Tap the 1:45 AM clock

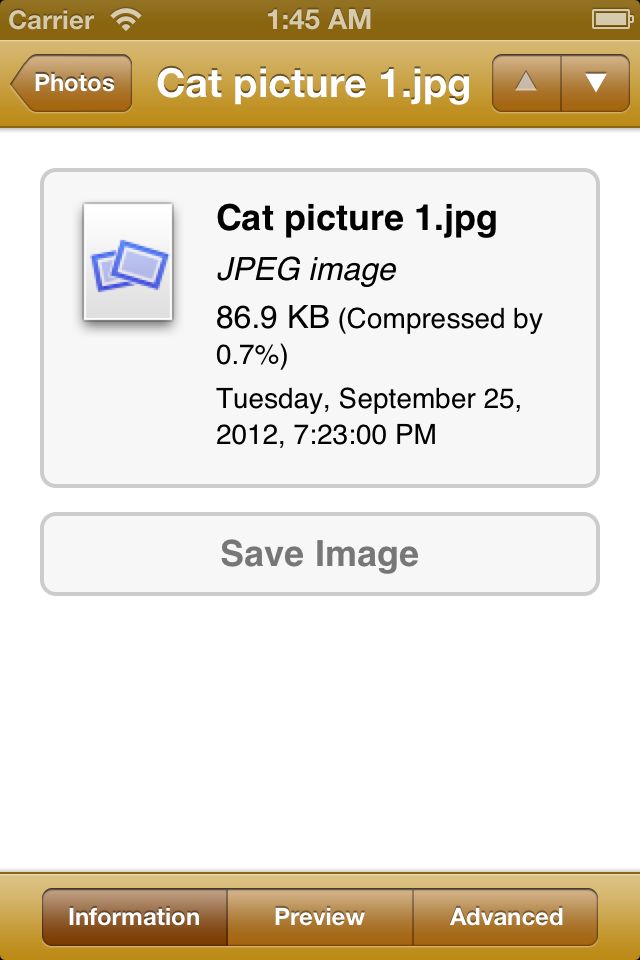click(x=319, y=20)
